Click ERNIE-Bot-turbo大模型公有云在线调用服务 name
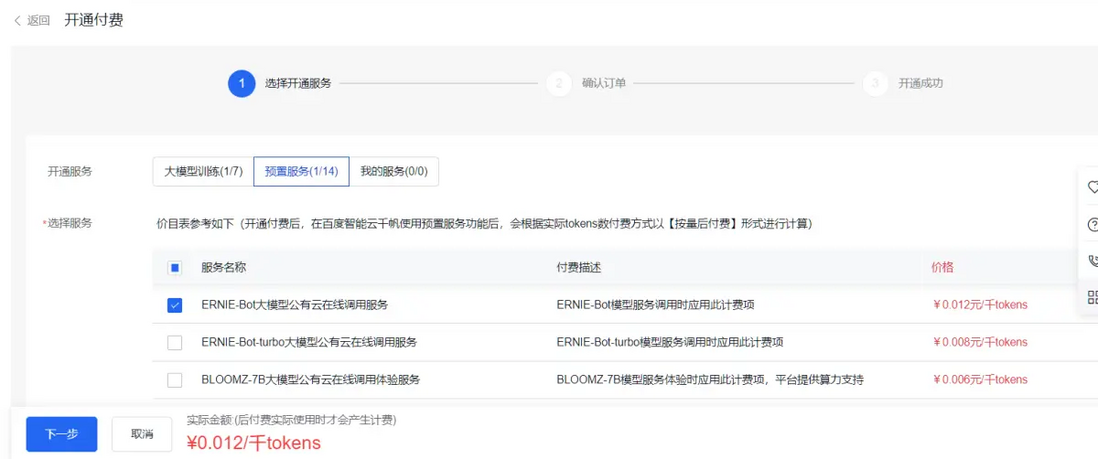Viewport: 1098px width, 459px height. click(309, 343)
